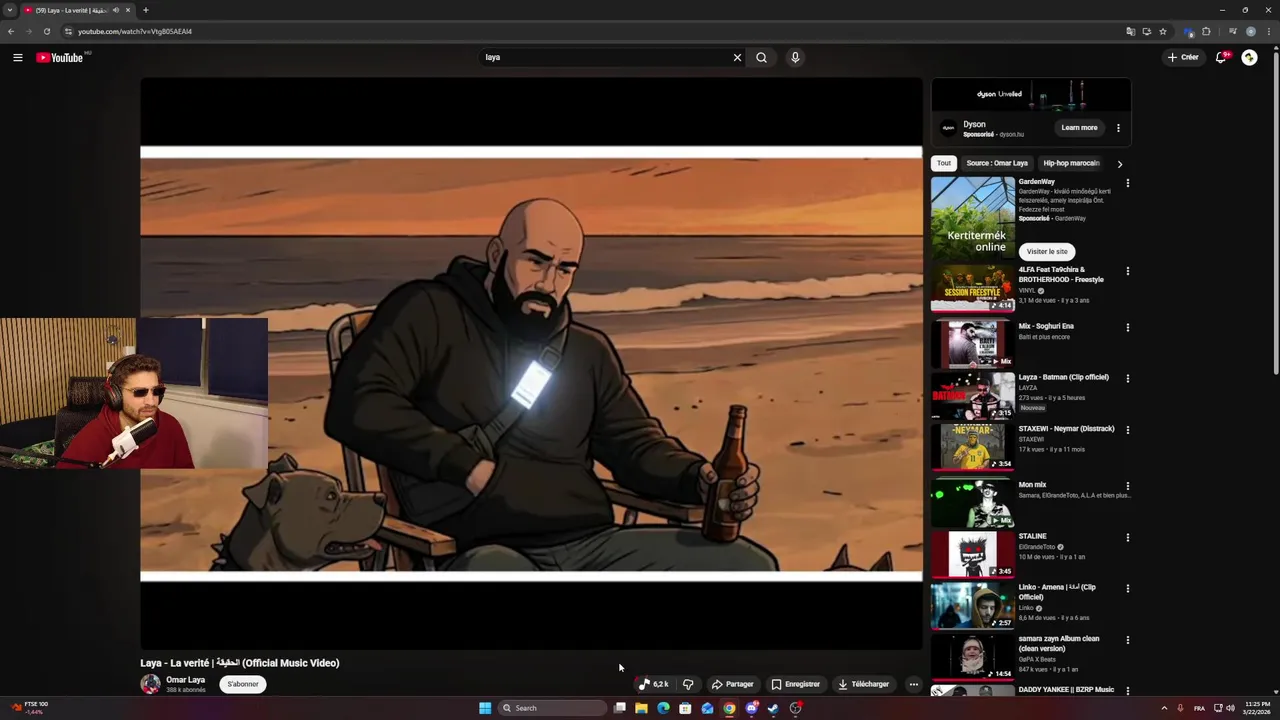Start voice search with the microphone icon
Screen dimensions: 1280x720
pos(795,58)
